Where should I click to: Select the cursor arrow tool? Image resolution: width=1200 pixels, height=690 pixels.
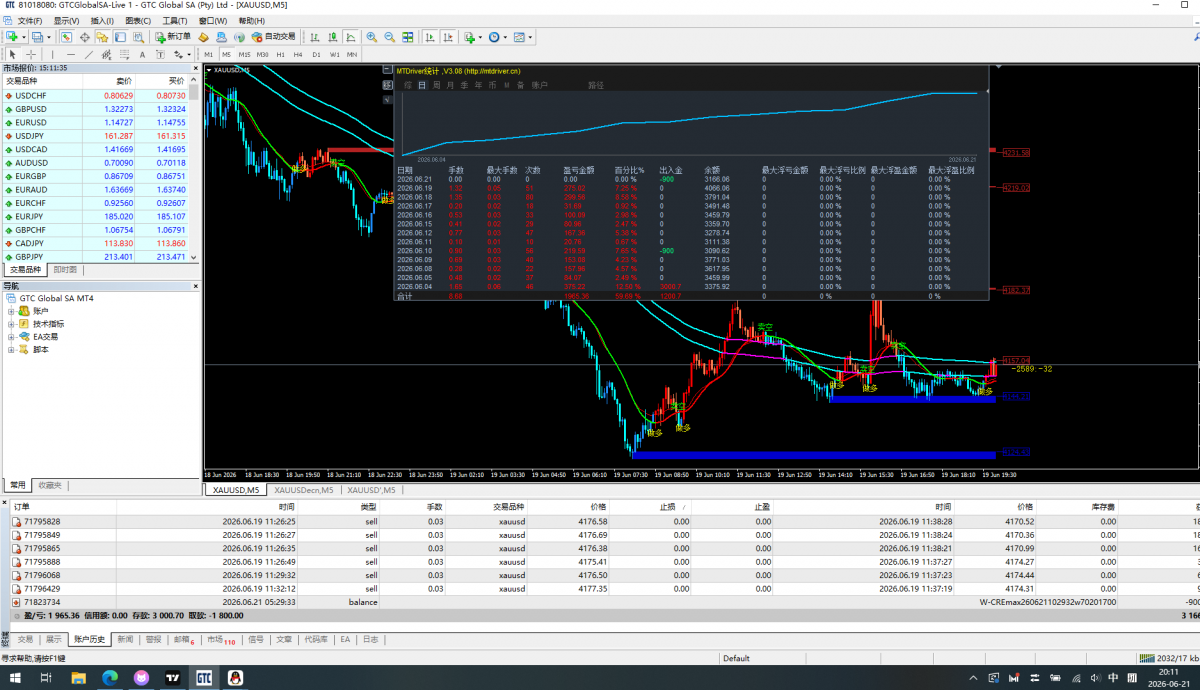coord(13,53)
